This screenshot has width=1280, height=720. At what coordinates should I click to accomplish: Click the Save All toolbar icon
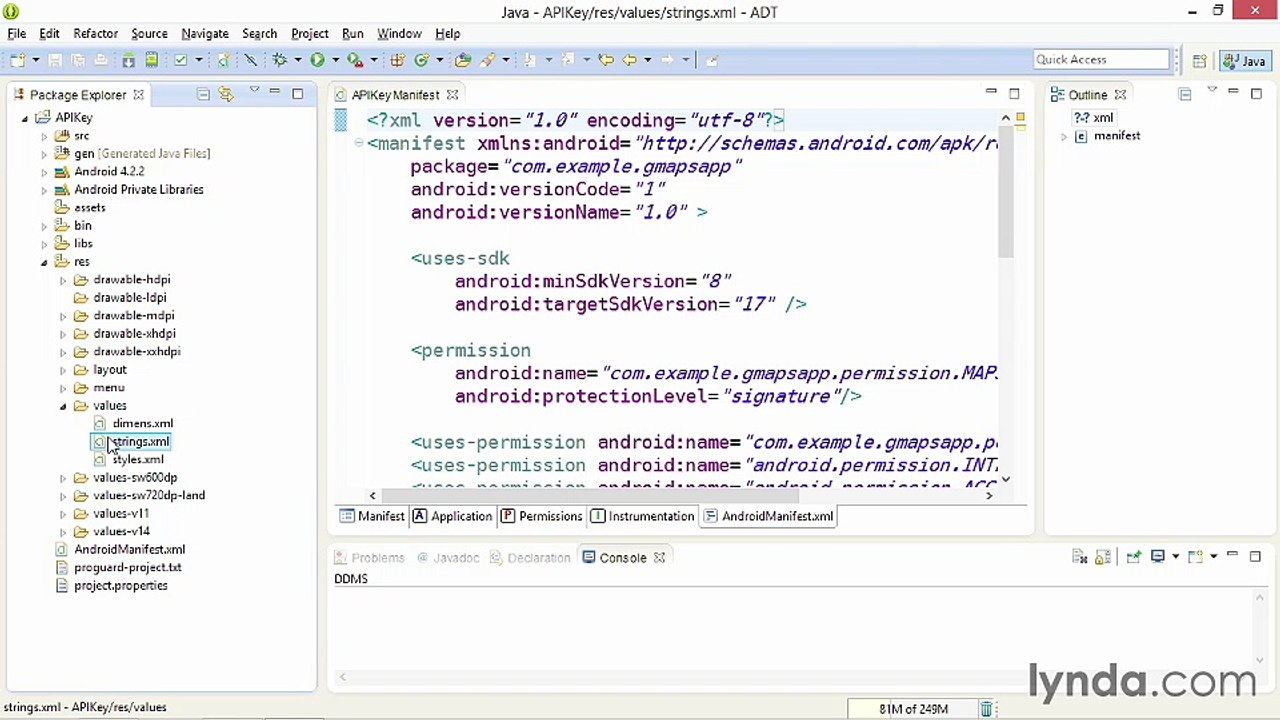[x=78, y=60]
